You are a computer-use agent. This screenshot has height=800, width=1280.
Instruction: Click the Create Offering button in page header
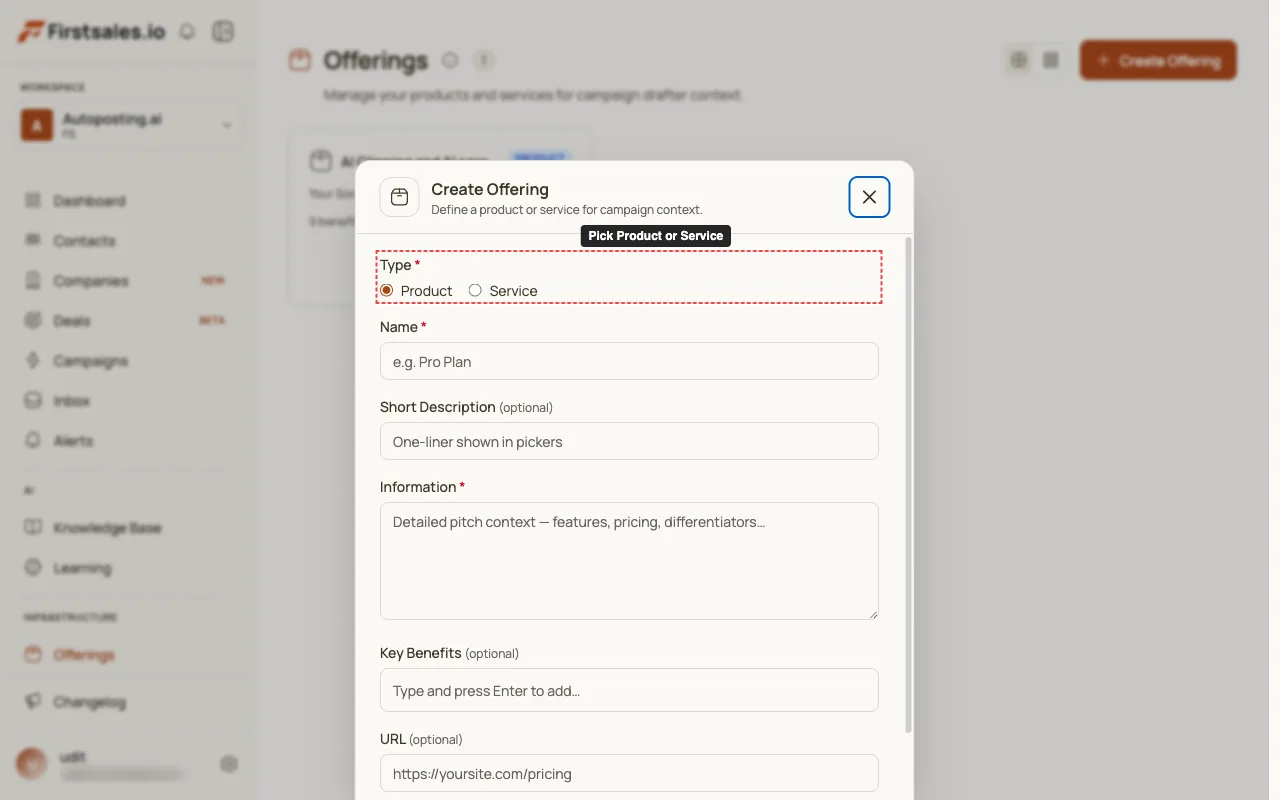point(1158,60)
